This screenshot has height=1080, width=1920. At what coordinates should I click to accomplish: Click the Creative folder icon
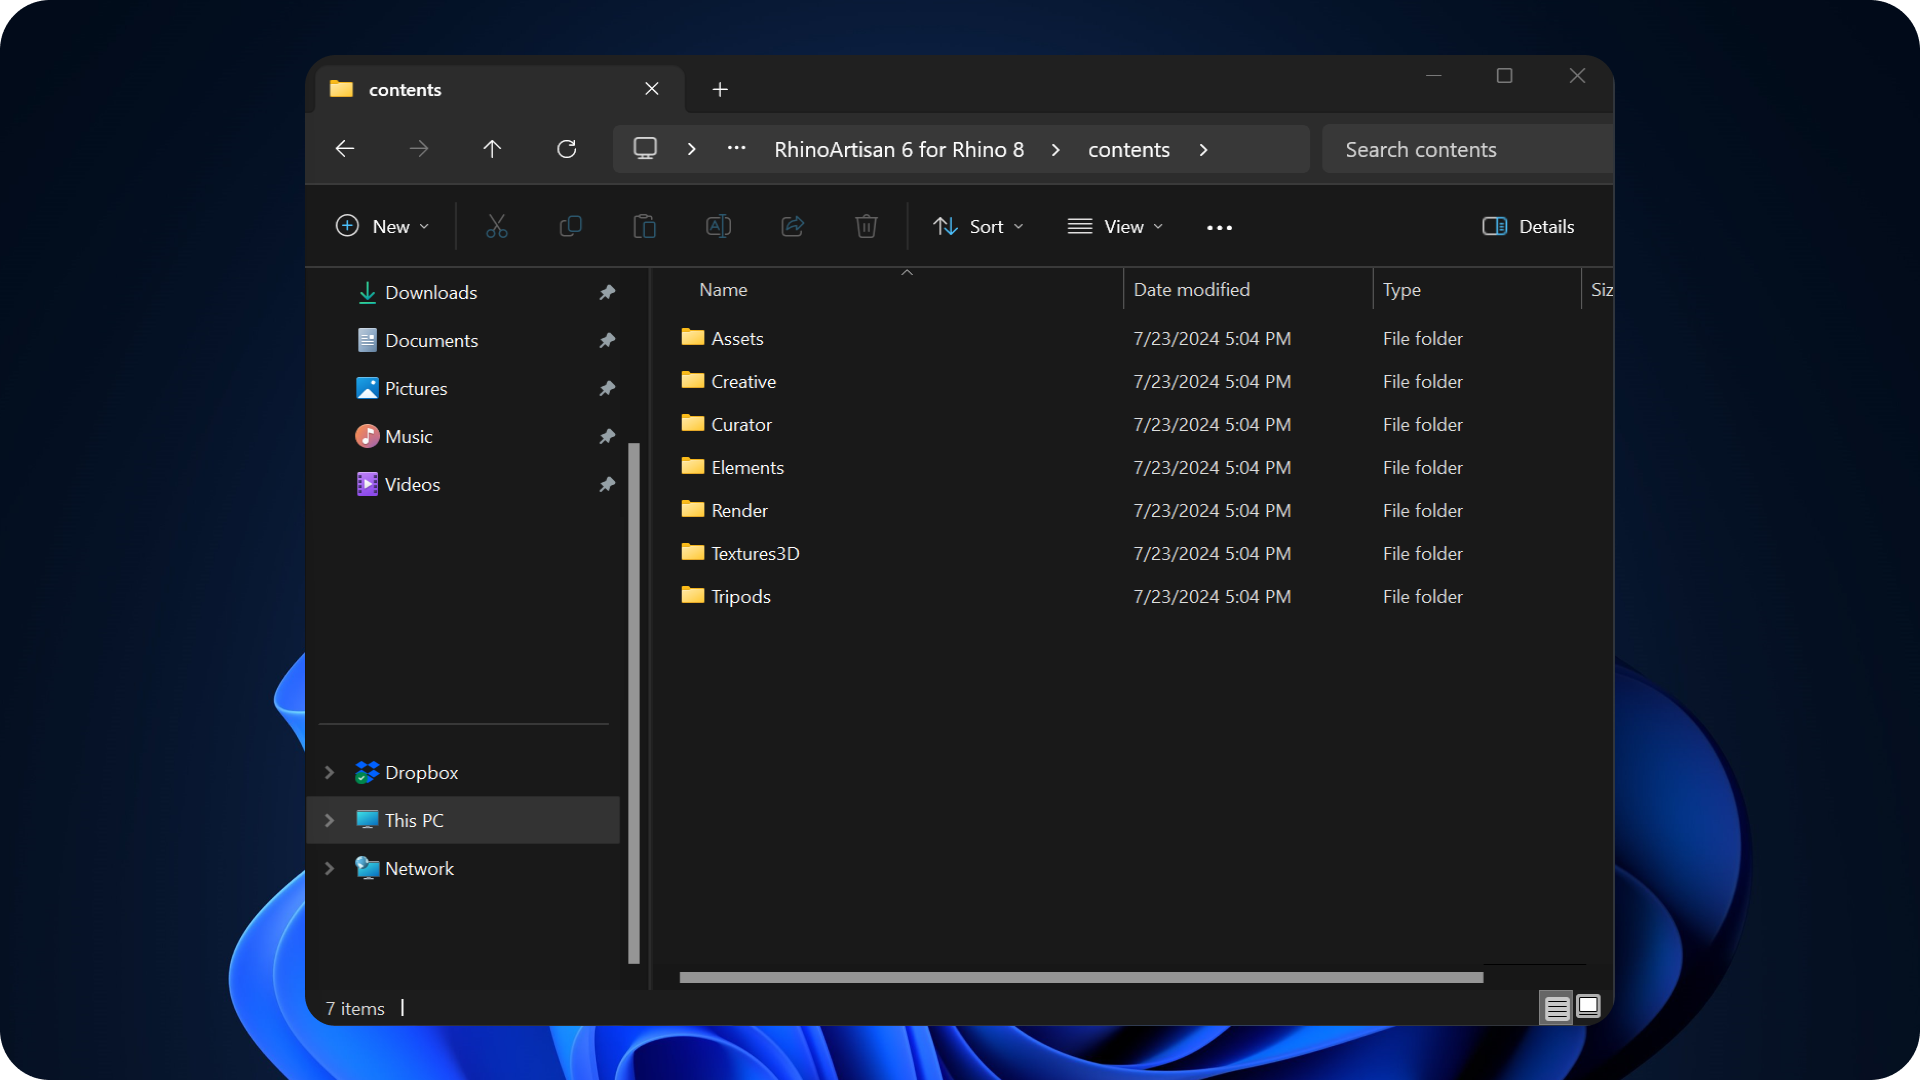coord(693,380)
